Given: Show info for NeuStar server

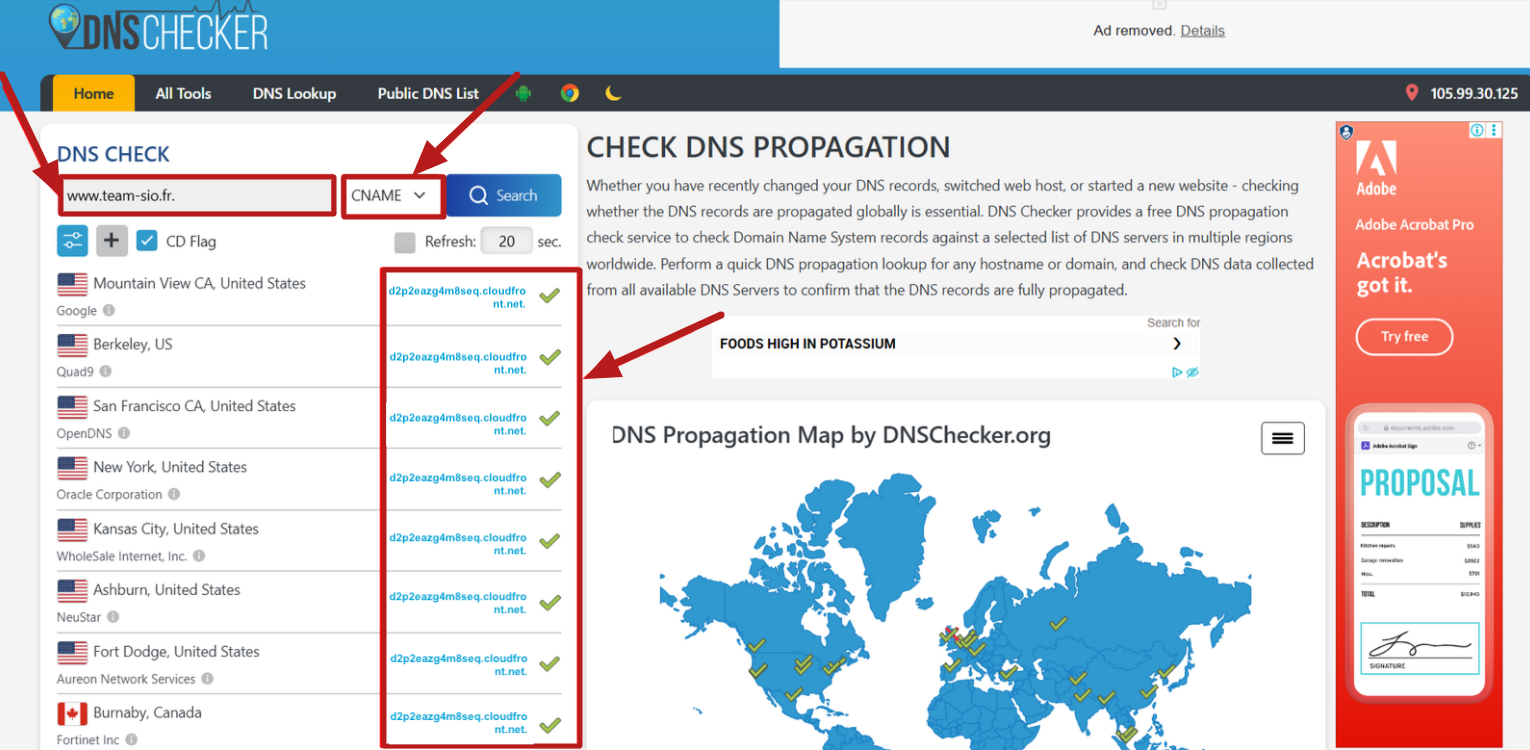Looking at the screenshot, I should click(x=113, y=617).
